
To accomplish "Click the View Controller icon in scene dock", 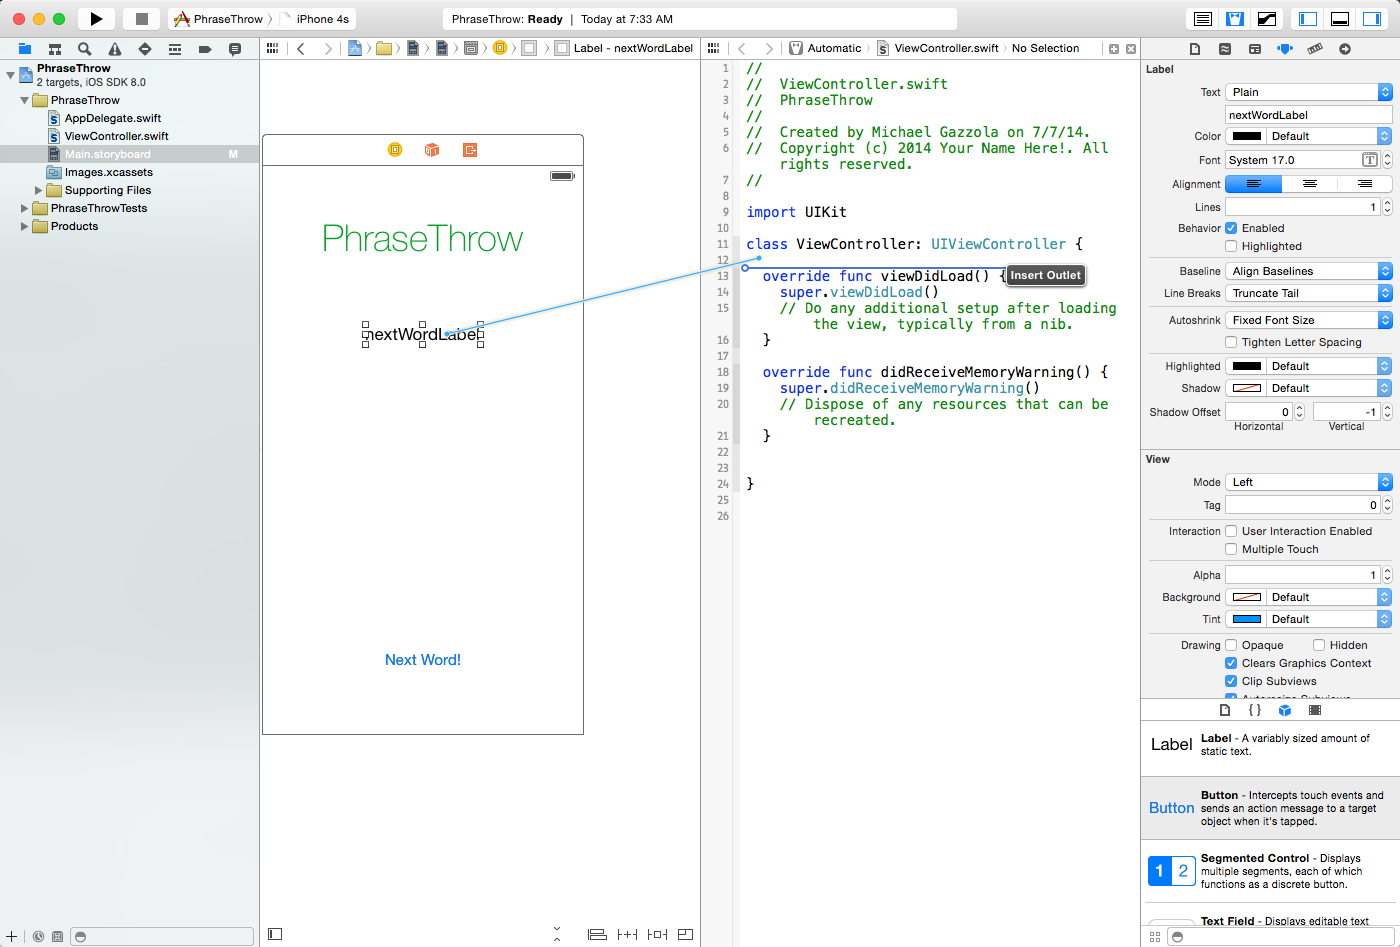I will click(395, 150).
